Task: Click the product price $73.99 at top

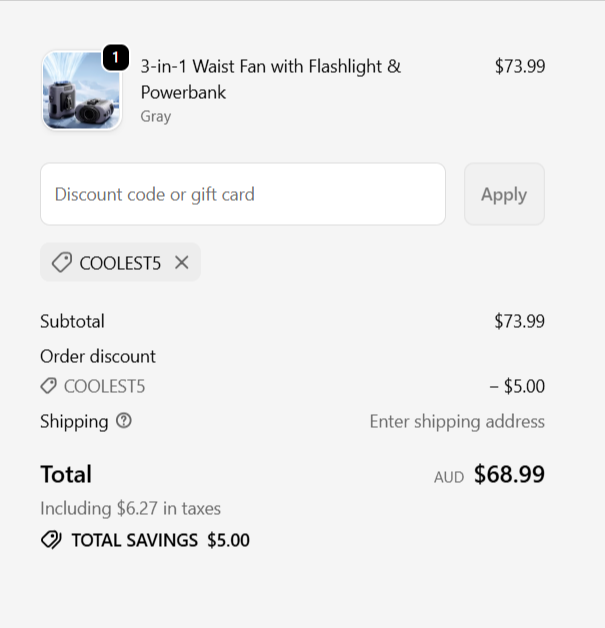Action: click(x=519, y=66)
